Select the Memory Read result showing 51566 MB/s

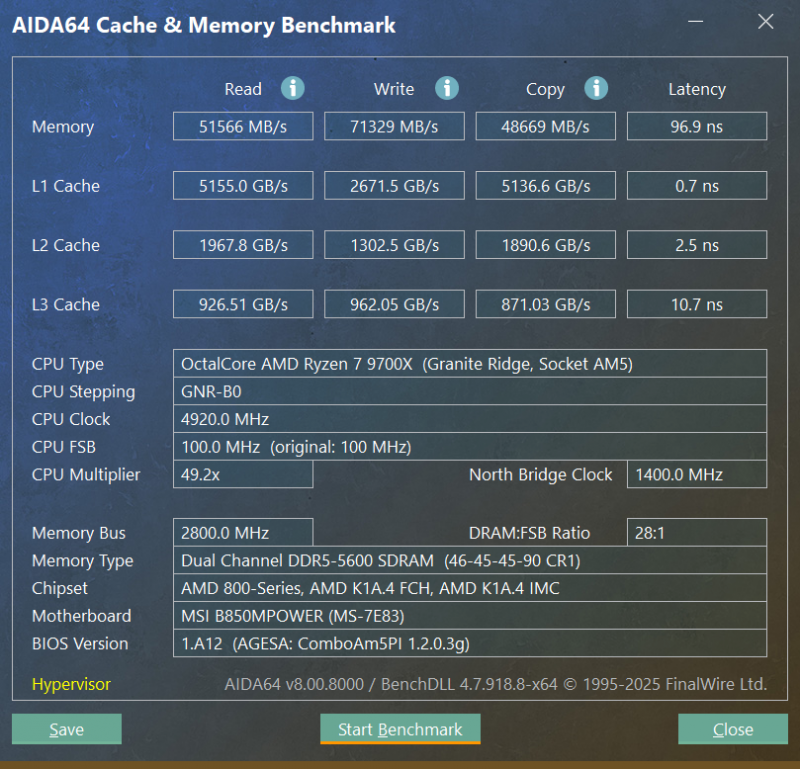[x=242, y=126]
